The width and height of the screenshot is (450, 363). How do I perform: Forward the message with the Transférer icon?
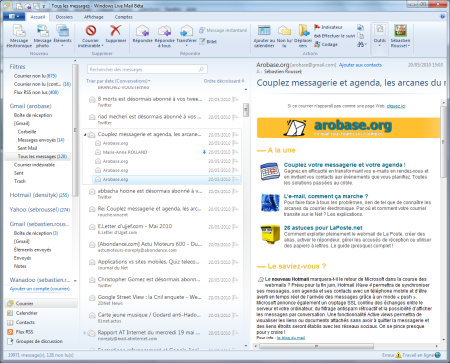(x=186, y=36)
